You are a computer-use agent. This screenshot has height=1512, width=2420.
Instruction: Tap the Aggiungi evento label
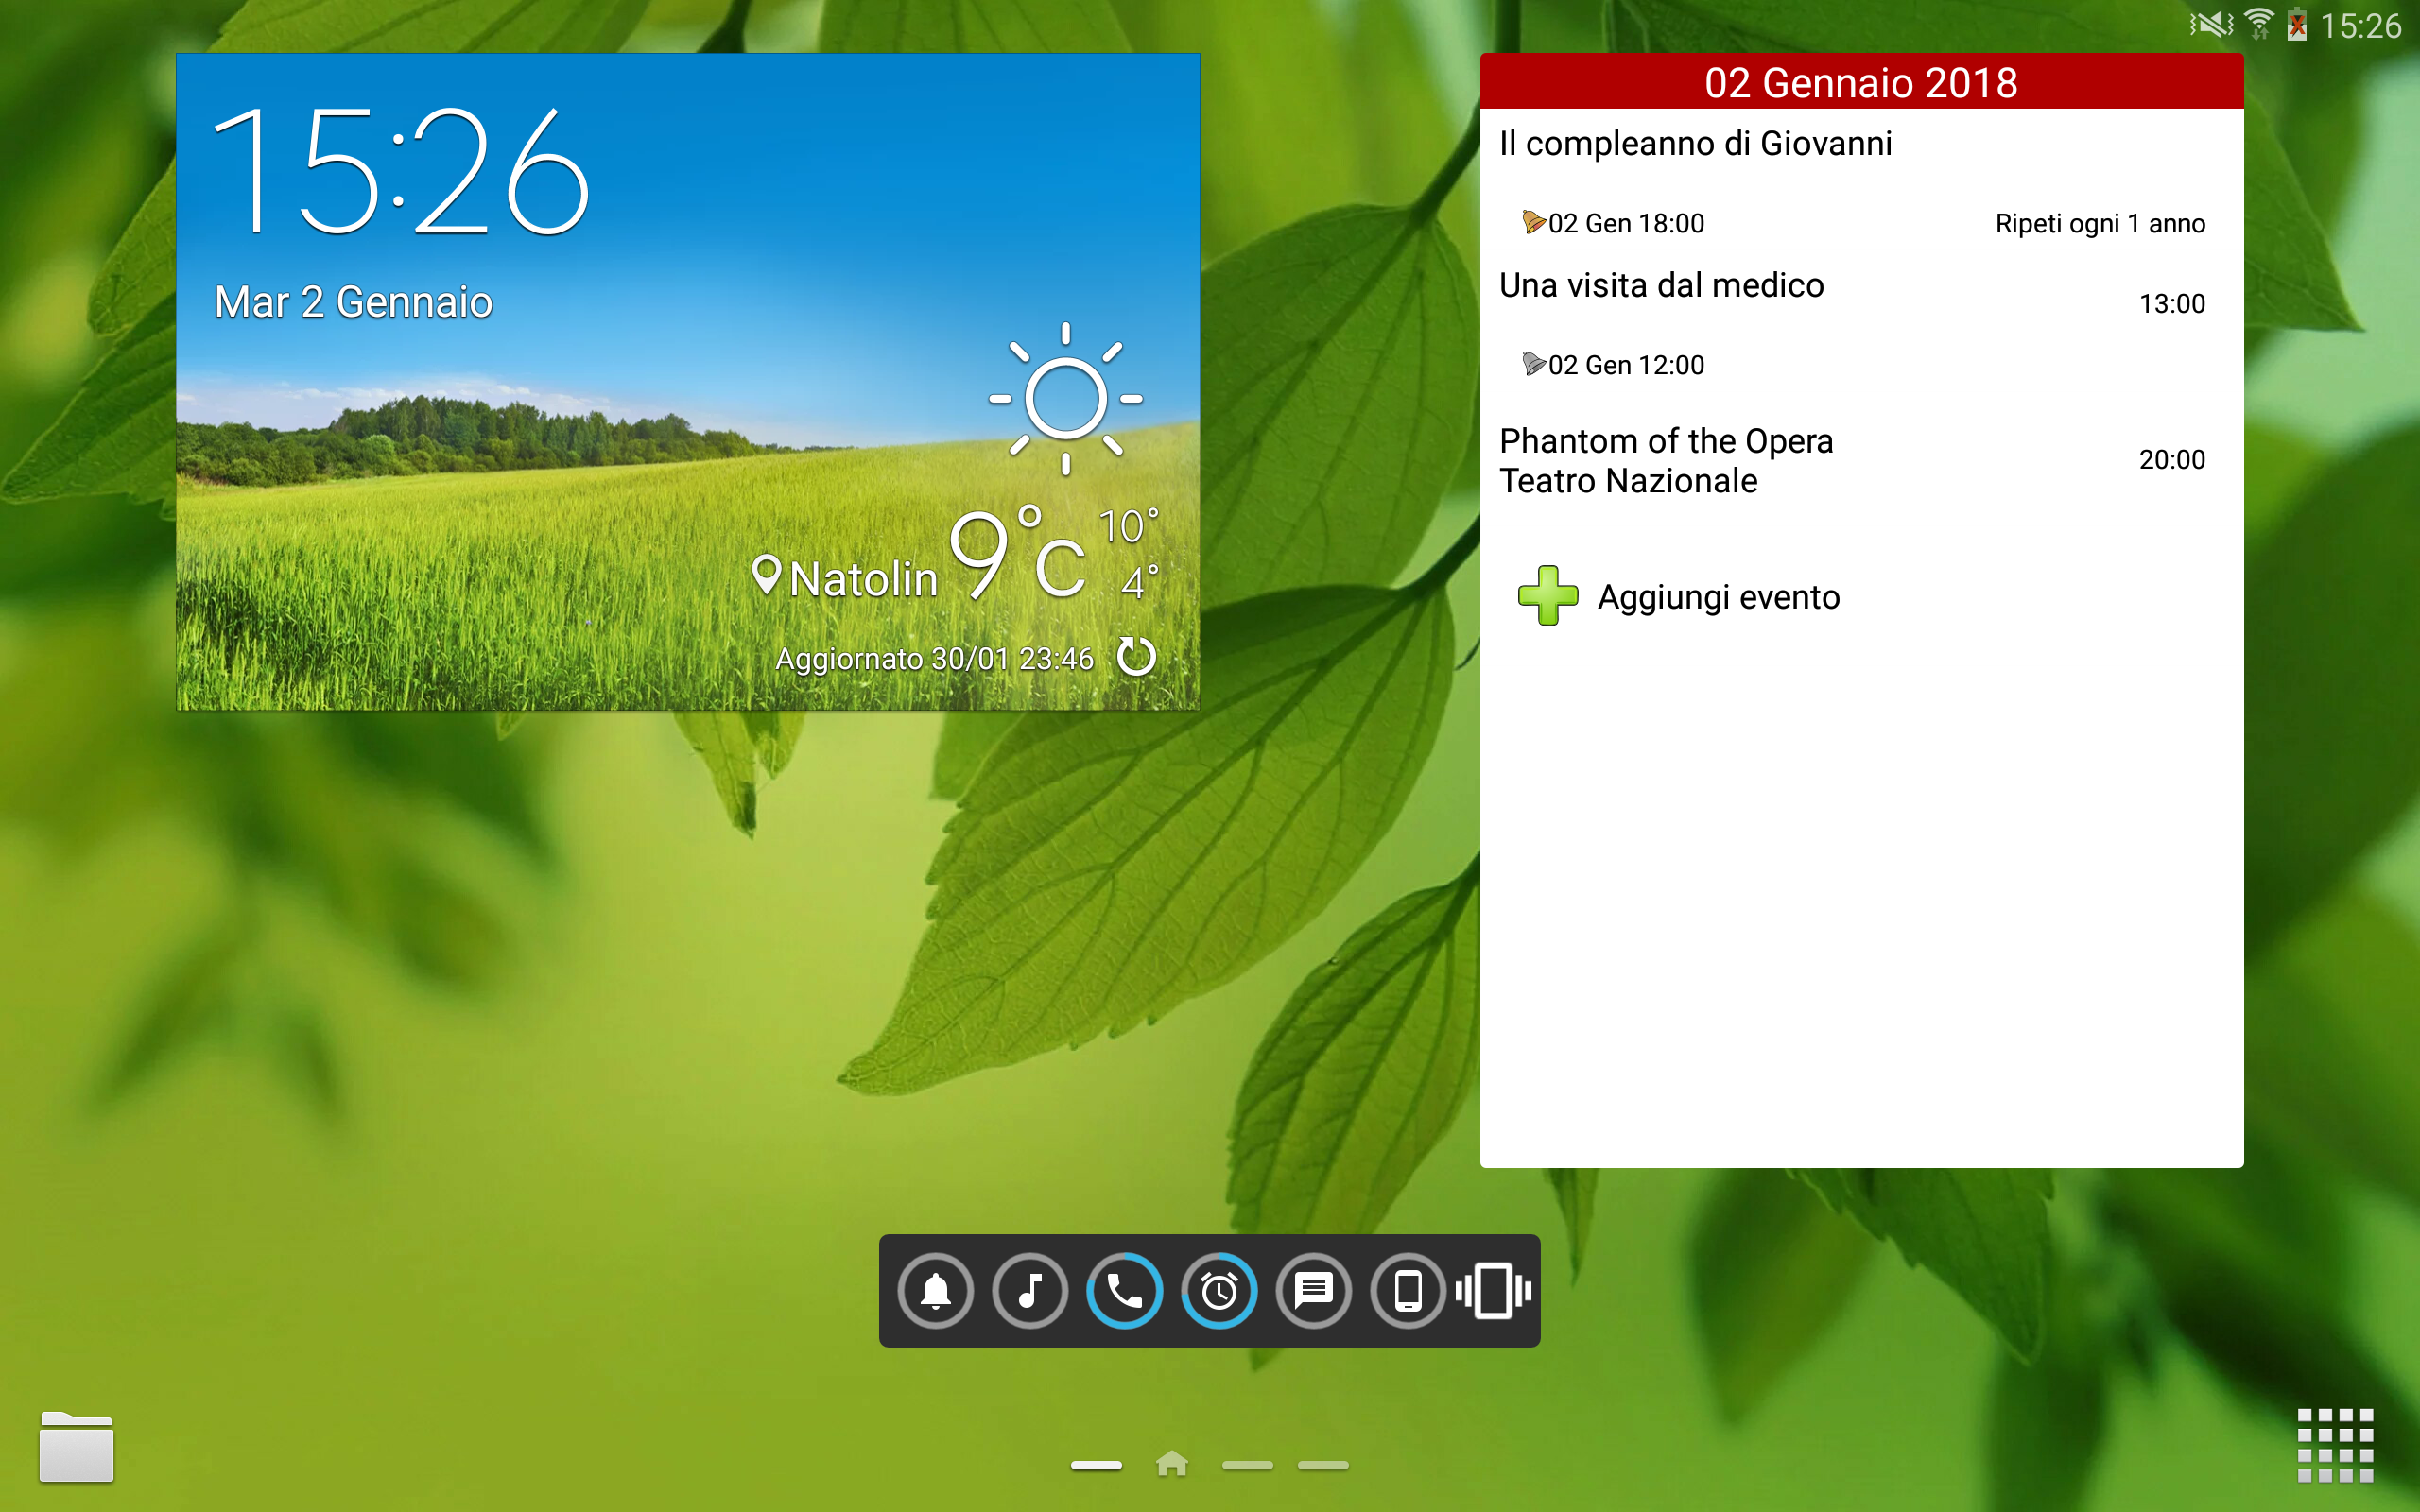pos(1718,597)
